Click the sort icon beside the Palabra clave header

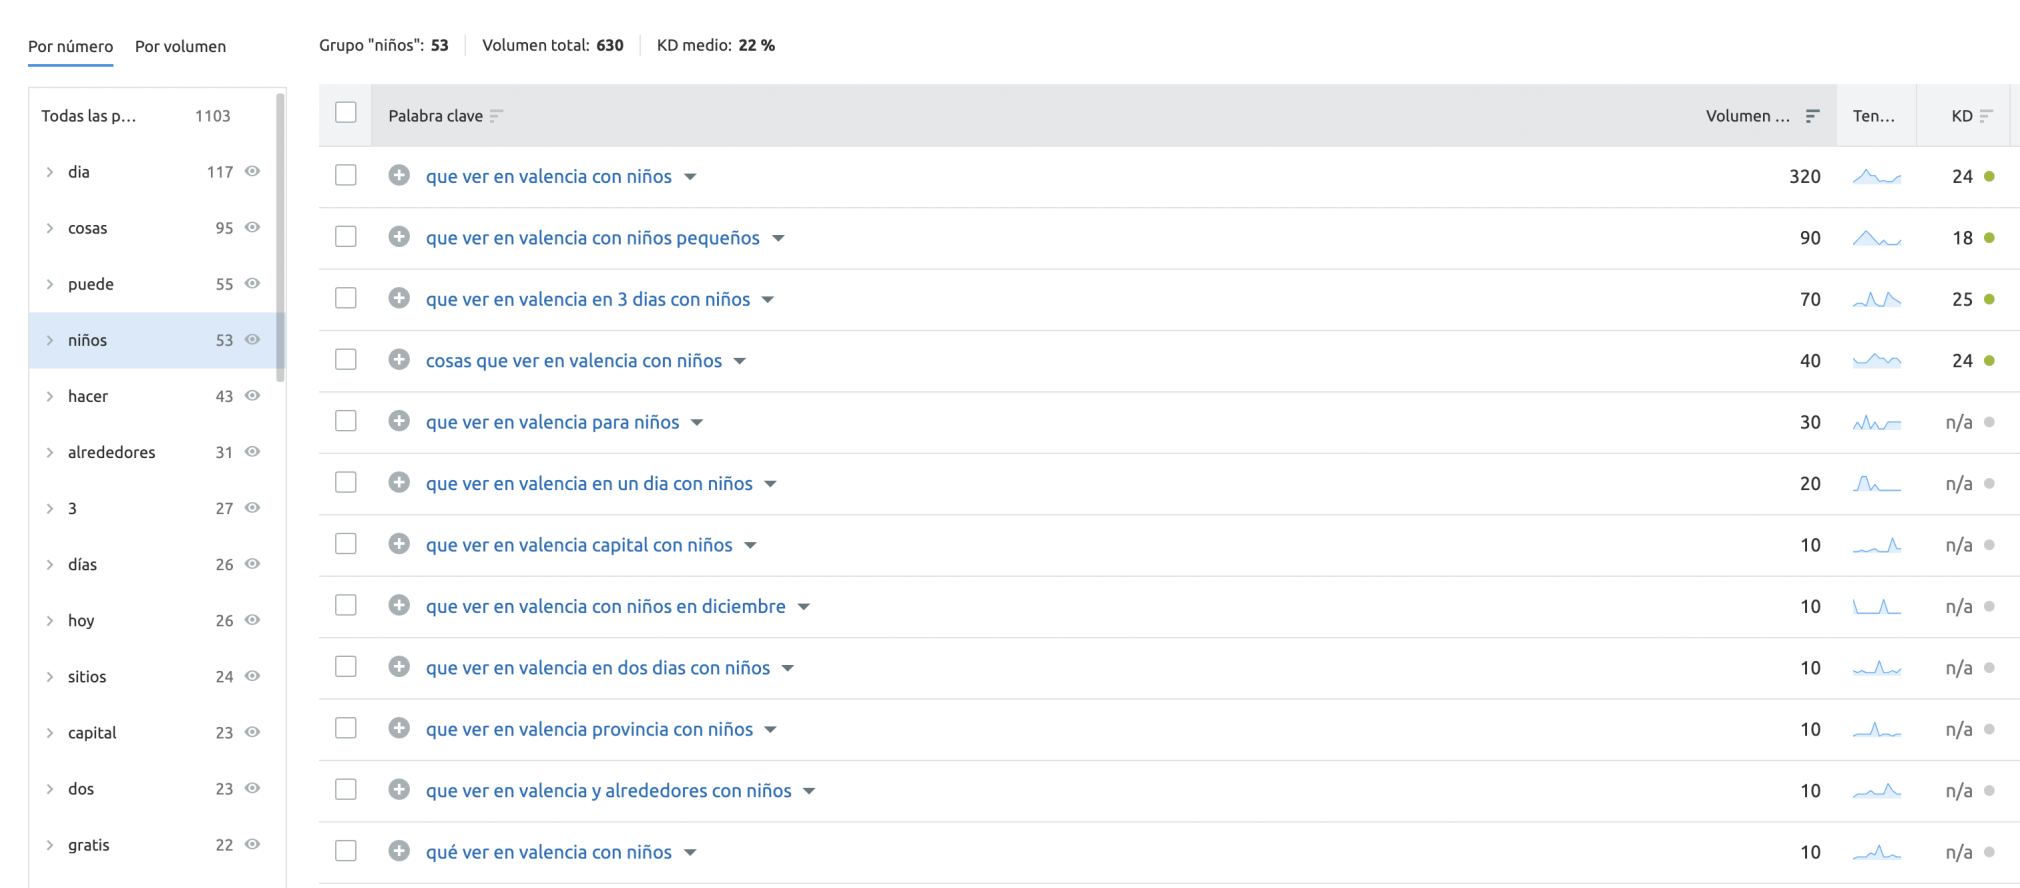tap(496, 116)
